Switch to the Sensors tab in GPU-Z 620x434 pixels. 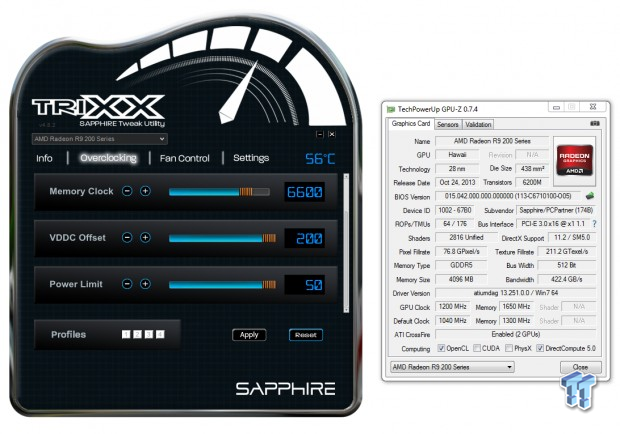click(x=448, y=125)
